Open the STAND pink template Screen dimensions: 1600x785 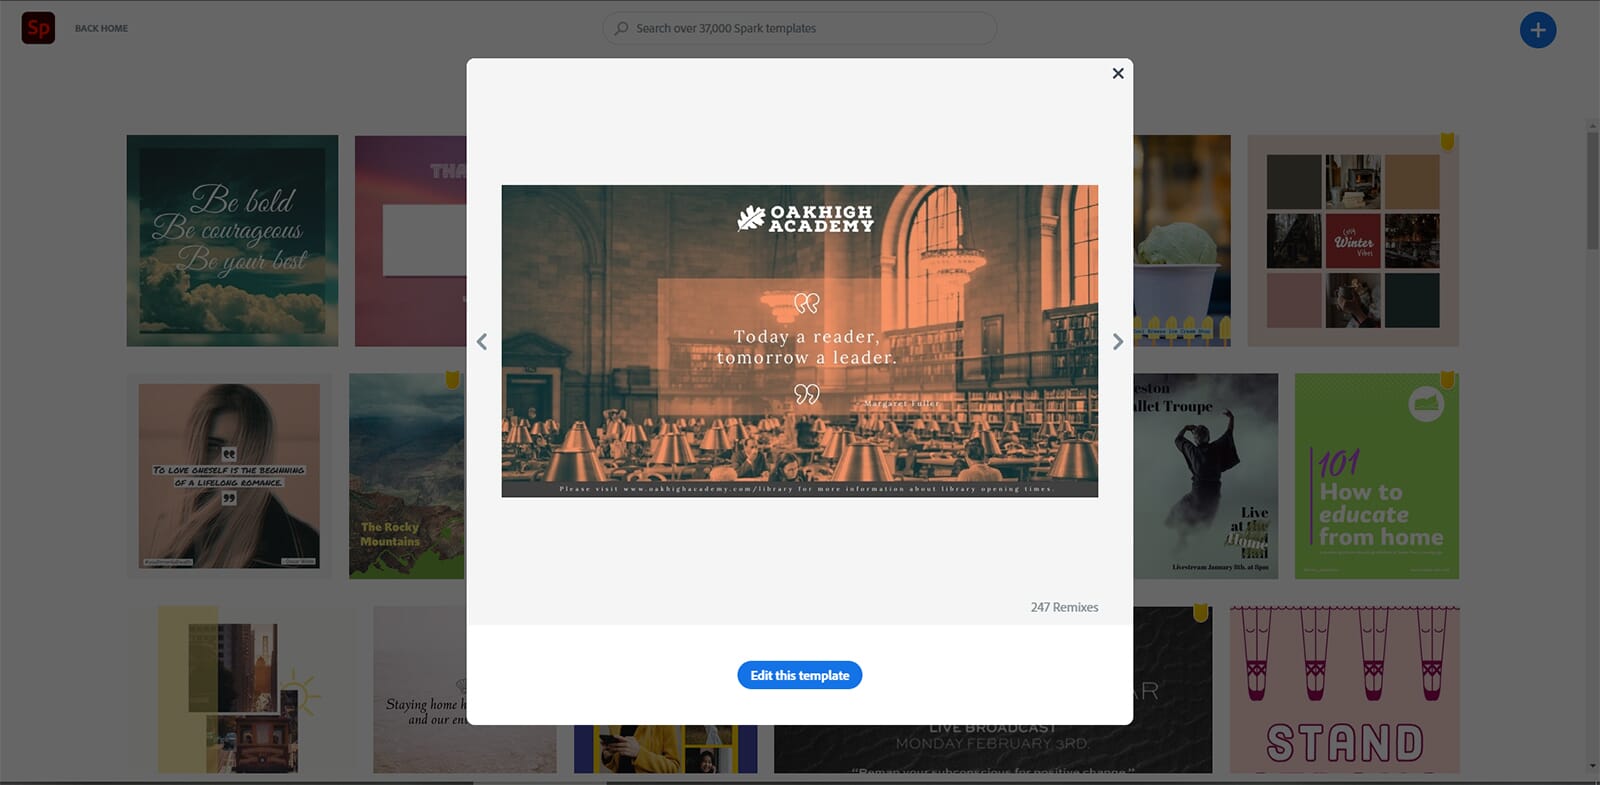[x=1345, y=690]
